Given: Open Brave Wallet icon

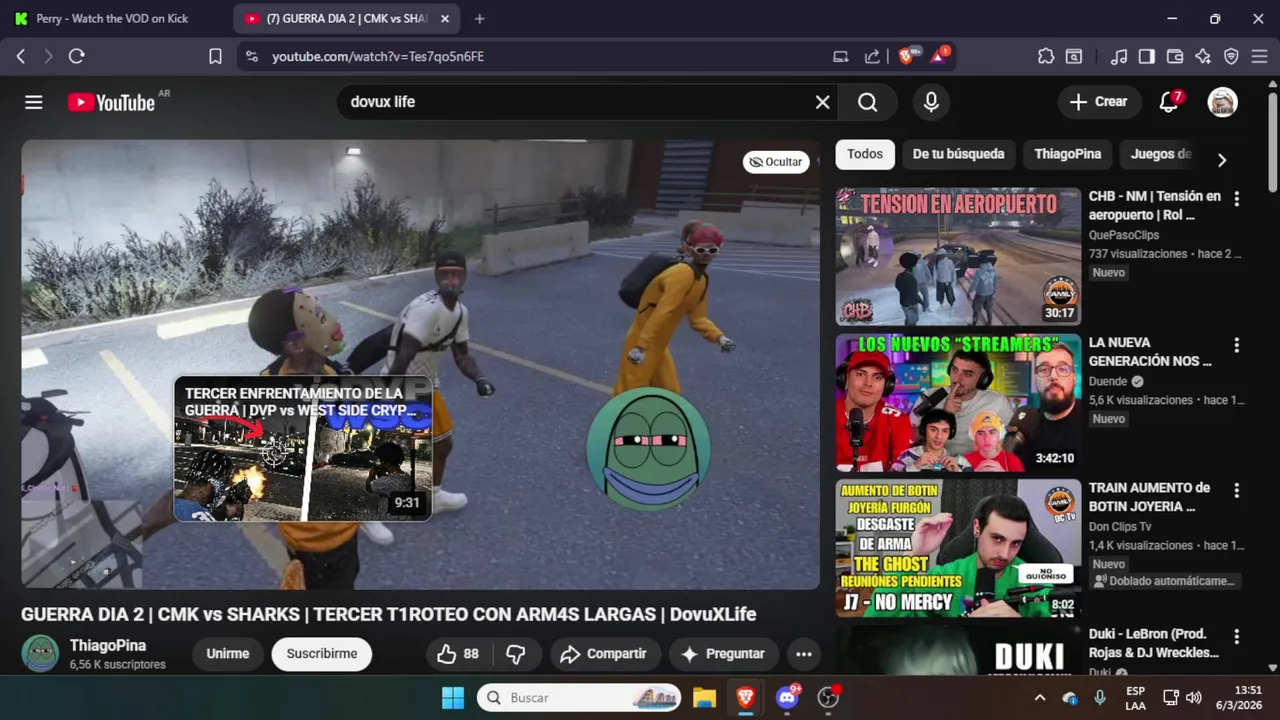Looking at the screenshot, I should tap(1175, 57).
